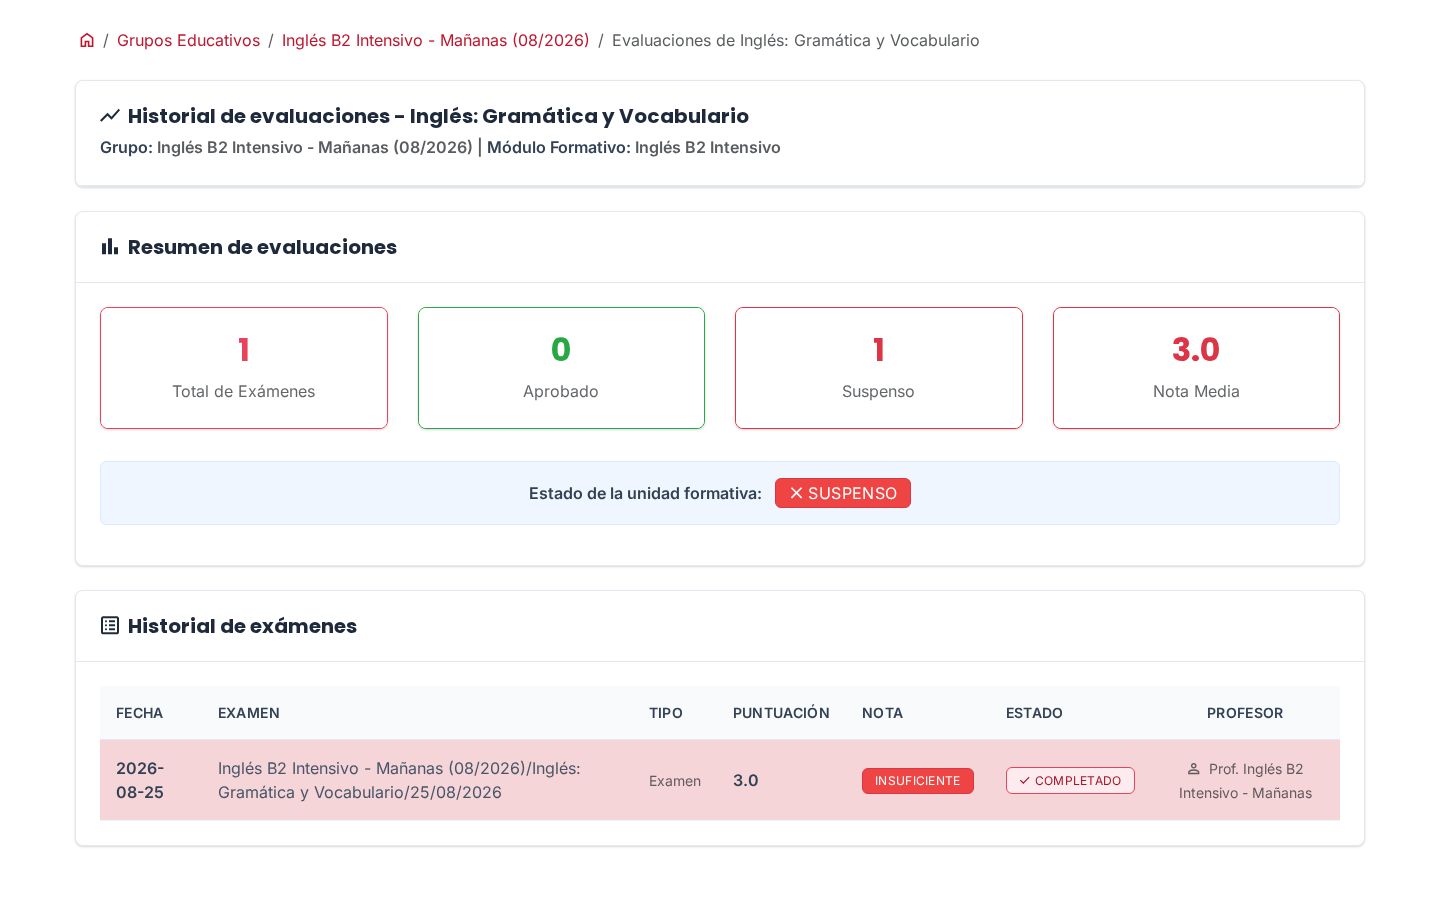This screenshot has width=1440, height=900.
Task: Click the Módulo Formativo value text
Action: tap(708, 147)
